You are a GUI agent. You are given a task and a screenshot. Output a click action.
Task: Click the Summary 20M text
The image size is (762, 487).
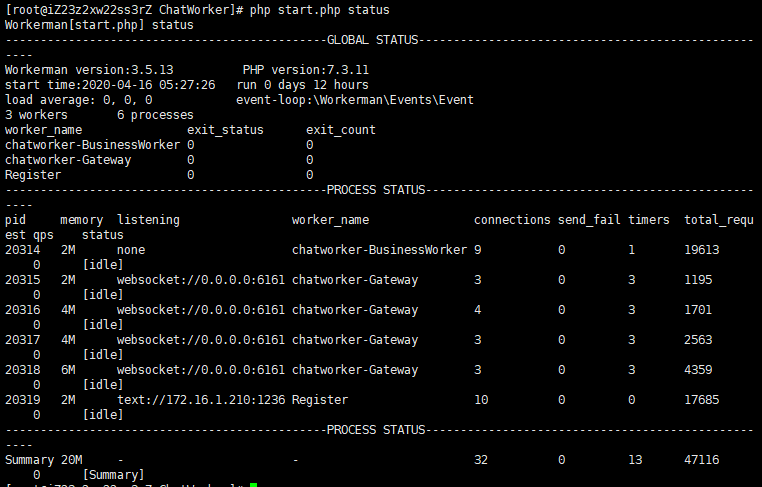coord(44,460)
